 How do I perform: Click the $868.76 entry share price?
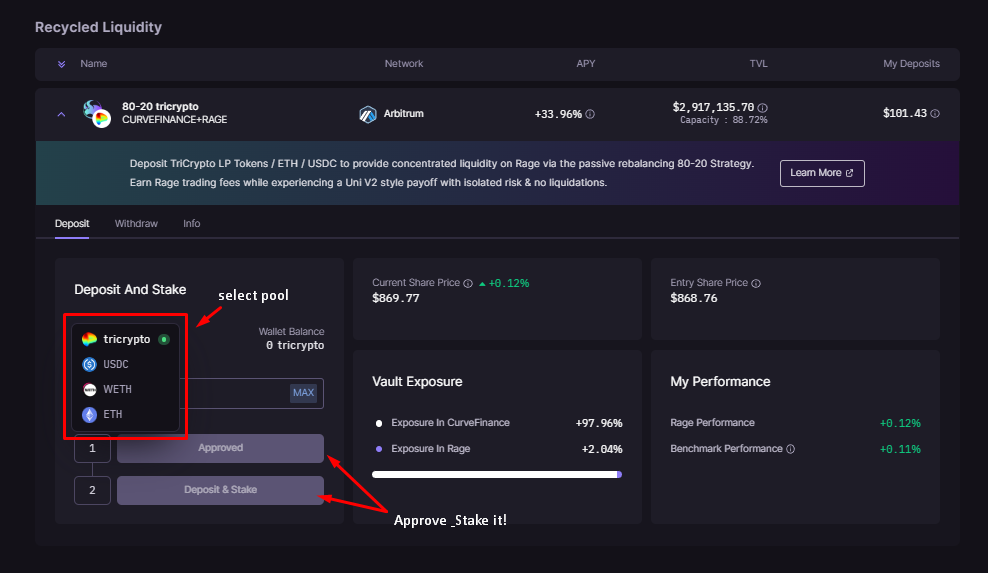[x=694, y=298]
